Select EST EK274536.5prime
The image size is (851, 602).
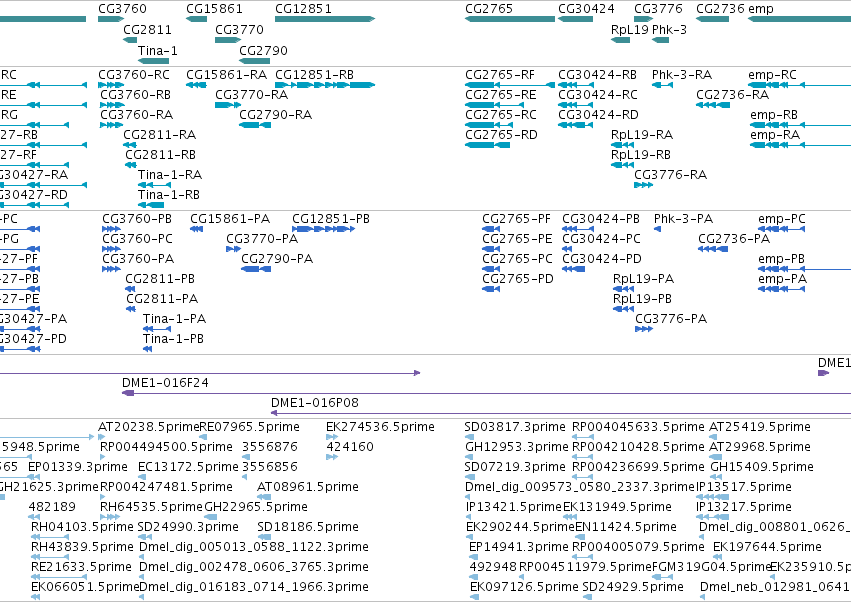[380, 427]
